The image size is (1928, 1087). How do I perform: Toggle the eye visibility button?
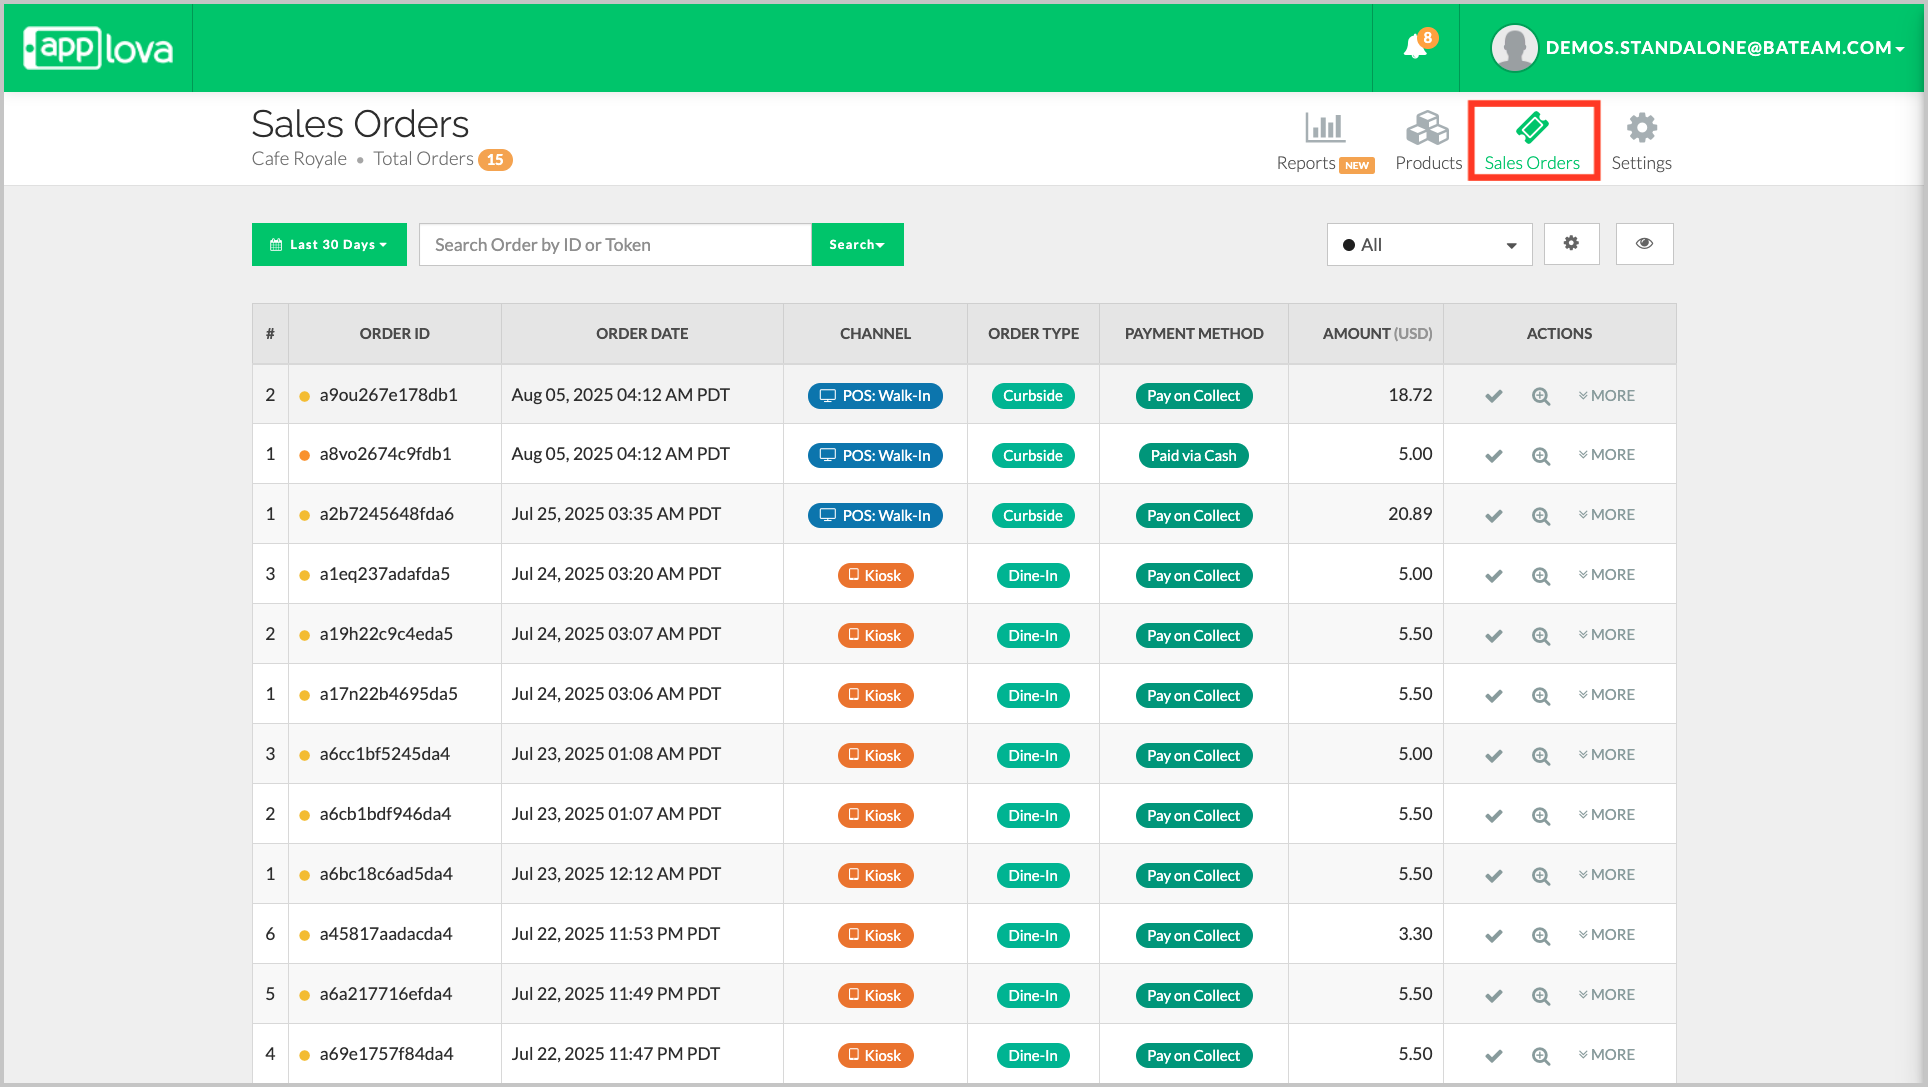pos(1644,244)
